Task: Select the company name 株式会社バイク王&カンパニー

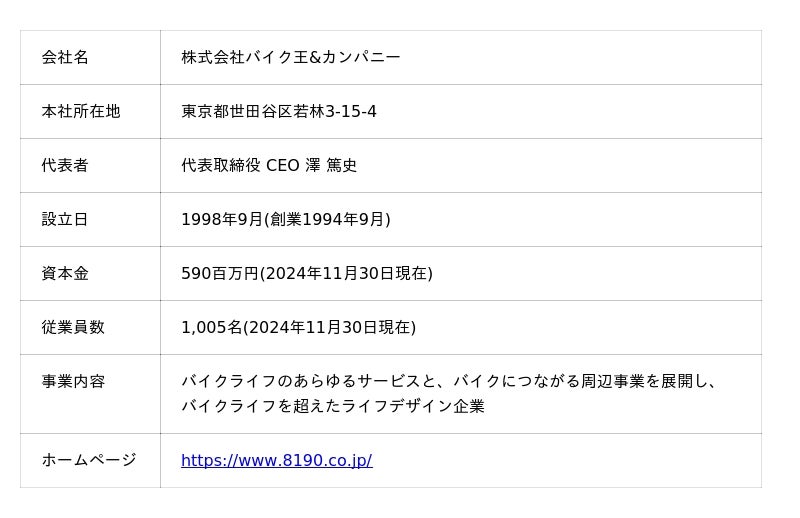Action: 290,58
